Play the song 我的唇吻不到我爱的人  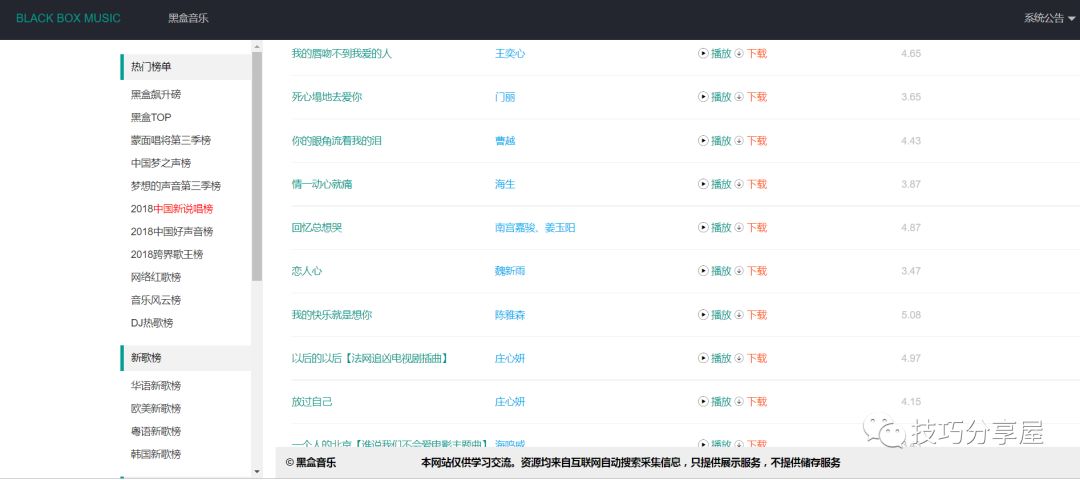tap(715, 54)
